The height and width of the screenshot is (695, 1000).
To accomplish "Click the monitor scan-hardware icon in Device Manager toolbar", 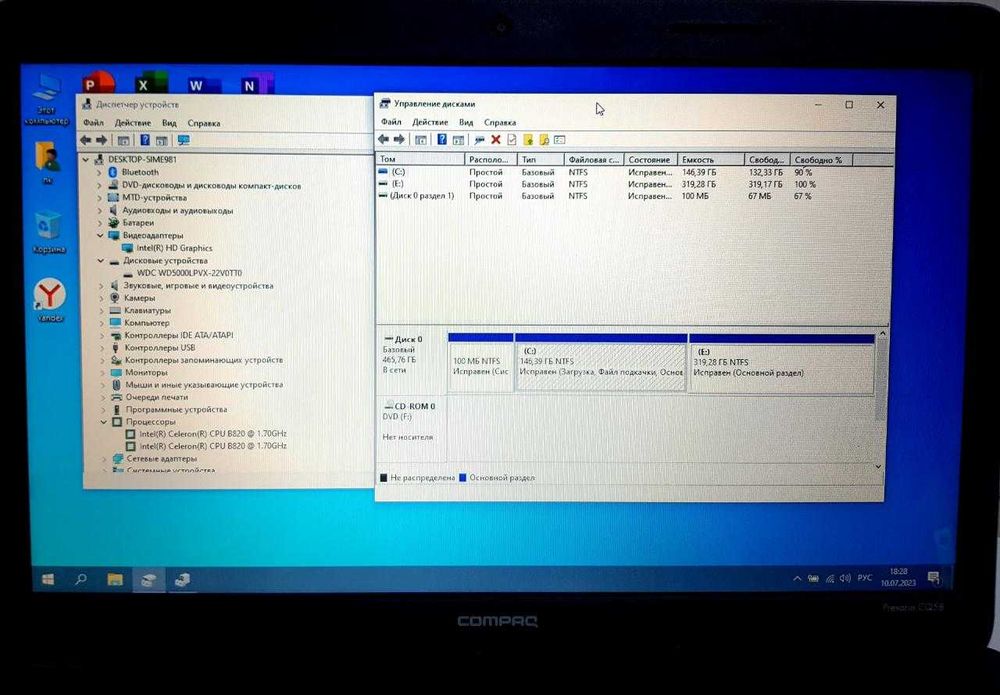I will tap(184, 140).
